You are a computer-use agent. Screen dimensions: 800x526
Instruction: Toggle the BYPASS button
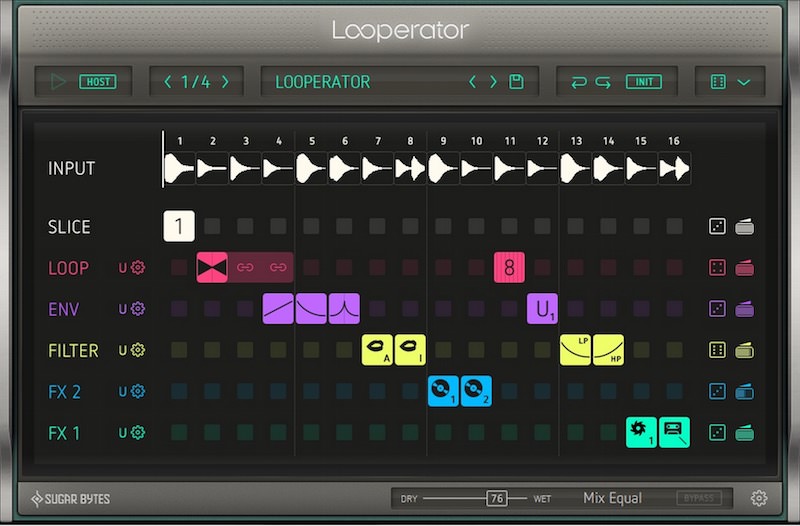point(698,498)
